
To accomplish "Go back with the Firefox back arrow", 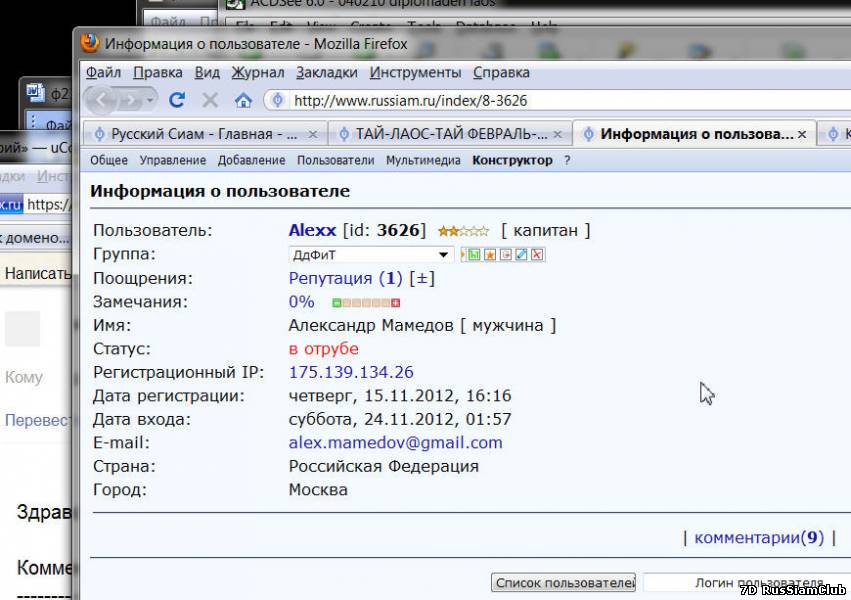I will [101, 100].
